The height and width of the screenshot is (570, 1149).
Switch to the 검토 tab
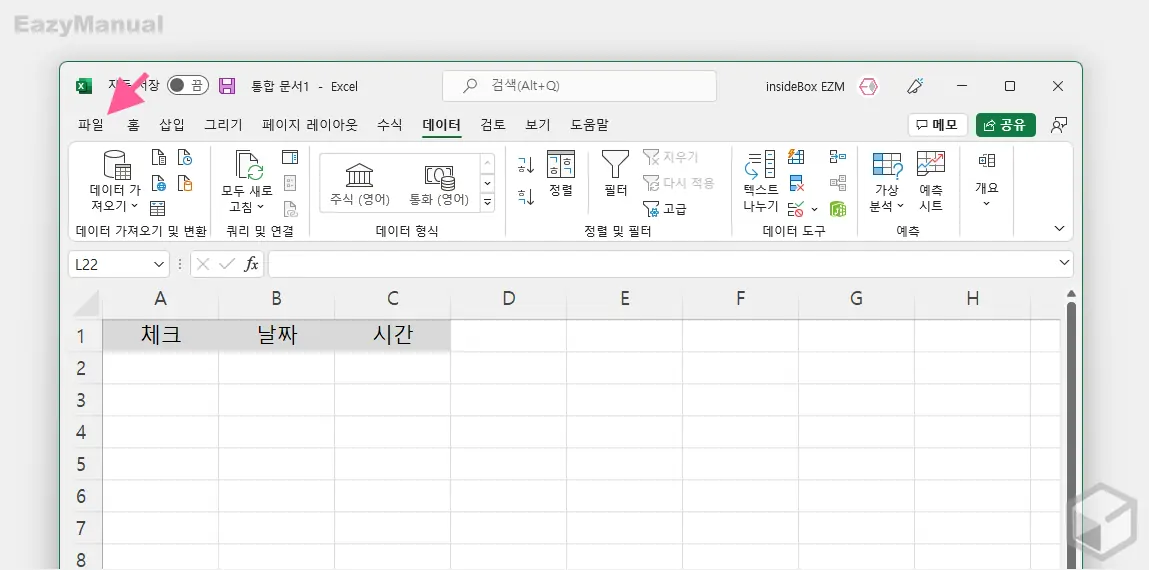[492, 125]
